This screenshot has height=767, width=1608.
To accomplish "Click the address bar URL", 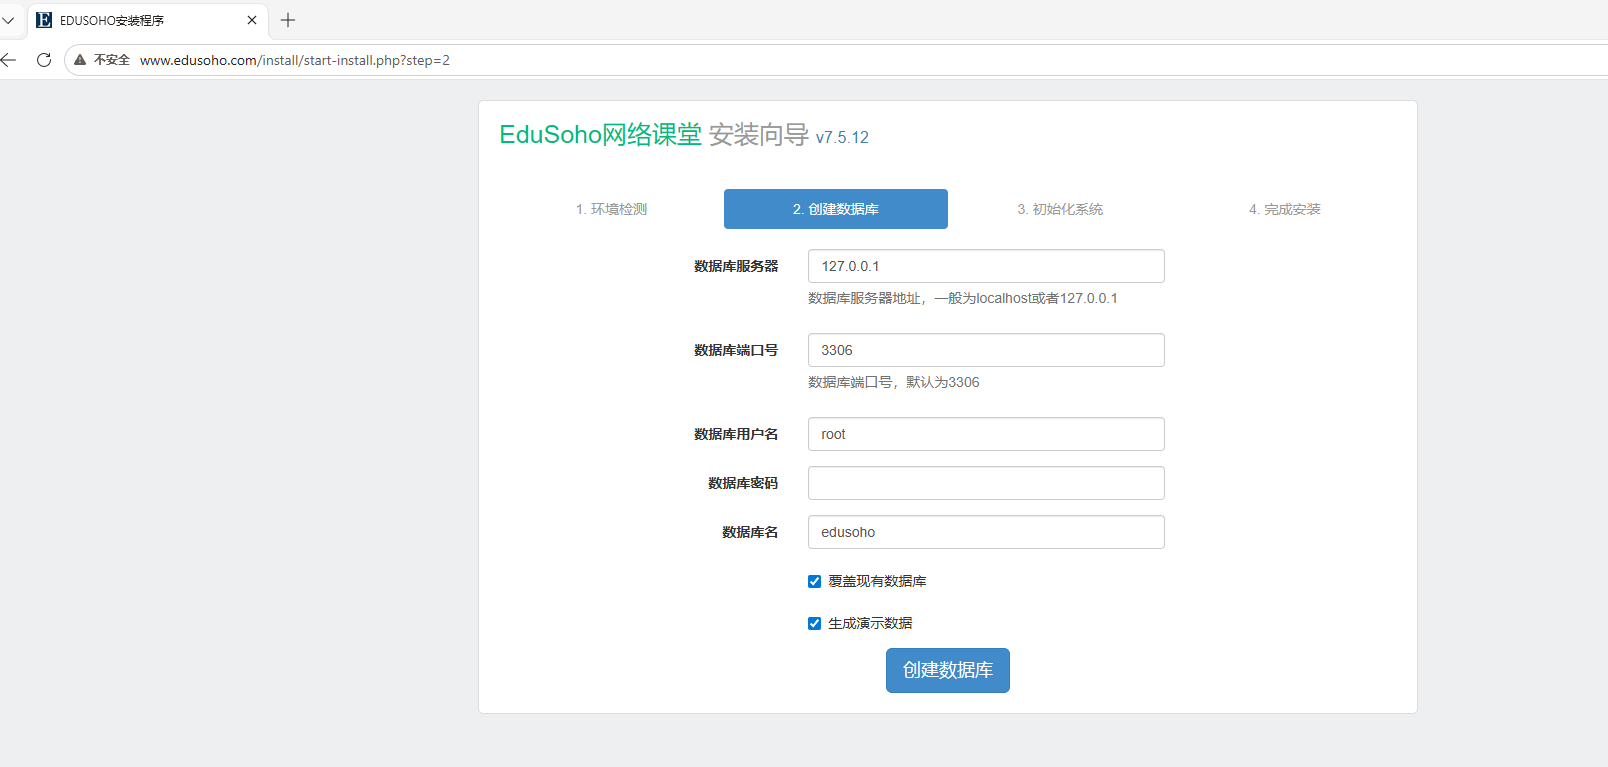I will coord(295,60).
